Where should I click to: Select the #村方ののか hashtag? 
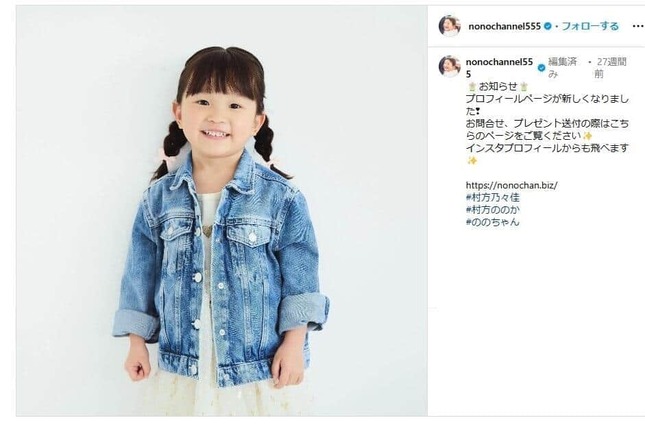point(492,210)
